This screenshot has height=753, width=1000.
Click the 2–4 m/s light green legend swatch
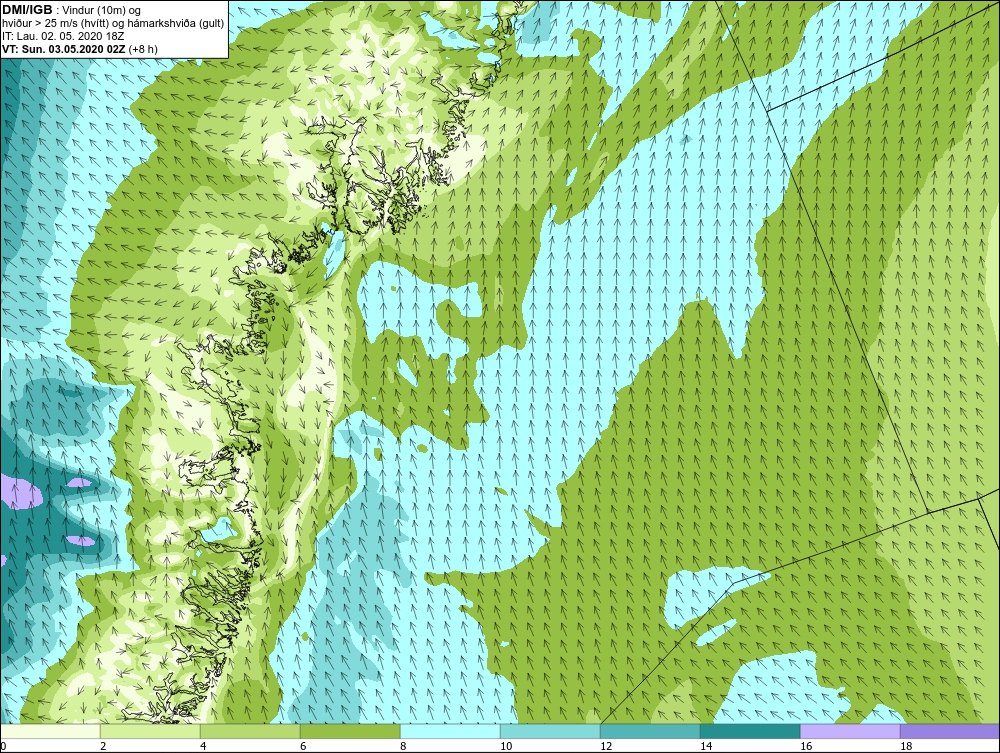click(x=151, y=731)
